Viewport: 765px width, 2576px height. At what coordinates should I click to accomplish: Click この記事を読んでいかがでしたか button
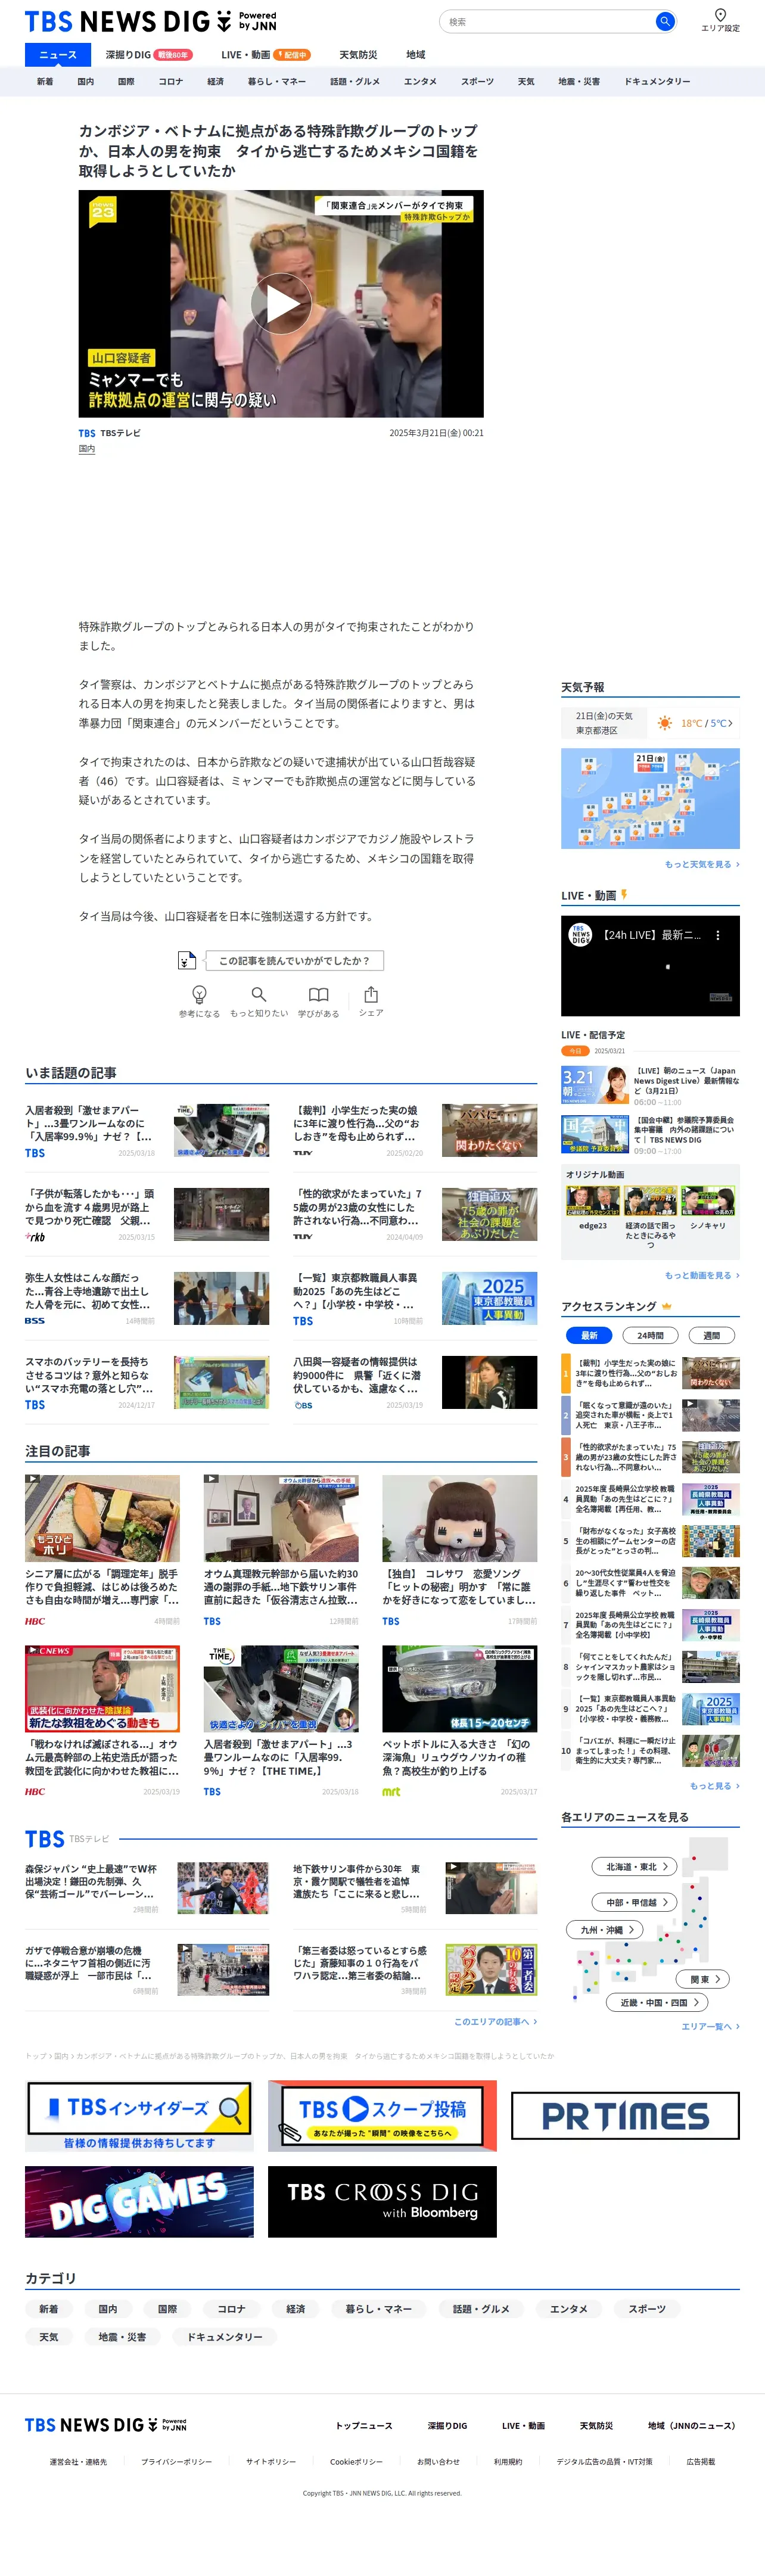coord(294,960)
